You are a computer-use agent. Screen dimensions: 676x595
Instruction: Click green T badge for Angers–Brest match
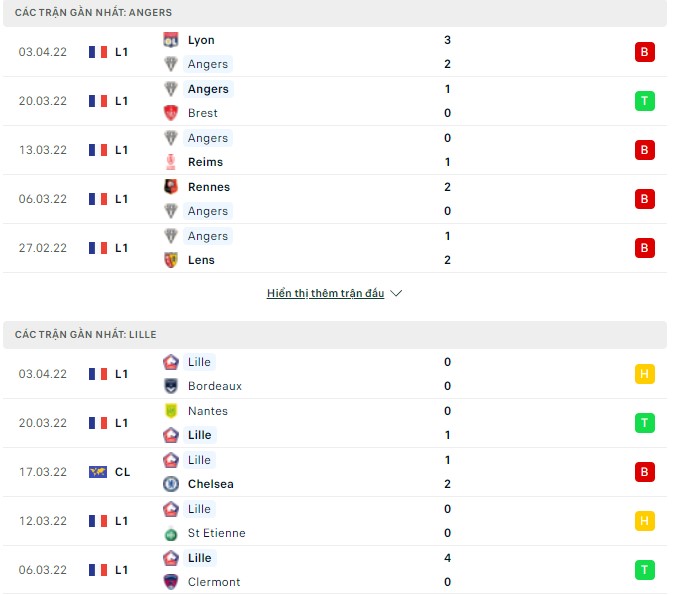(x=644, y=101)
